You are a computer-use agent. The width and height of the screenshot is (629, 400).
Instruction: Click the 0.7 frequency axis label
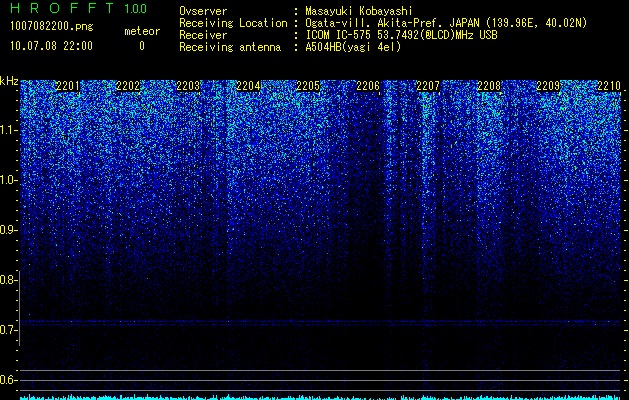coord(7,330)
